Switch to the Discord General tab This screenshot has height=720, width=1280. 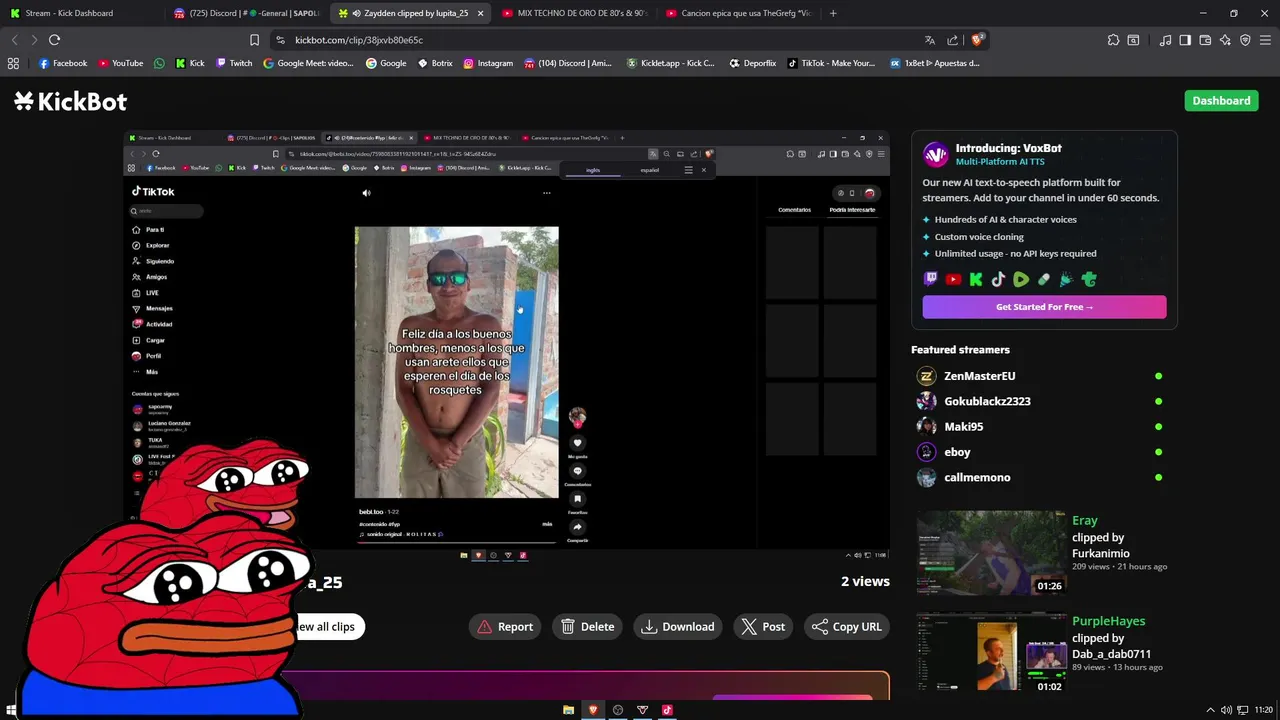(x=245, y=13)
